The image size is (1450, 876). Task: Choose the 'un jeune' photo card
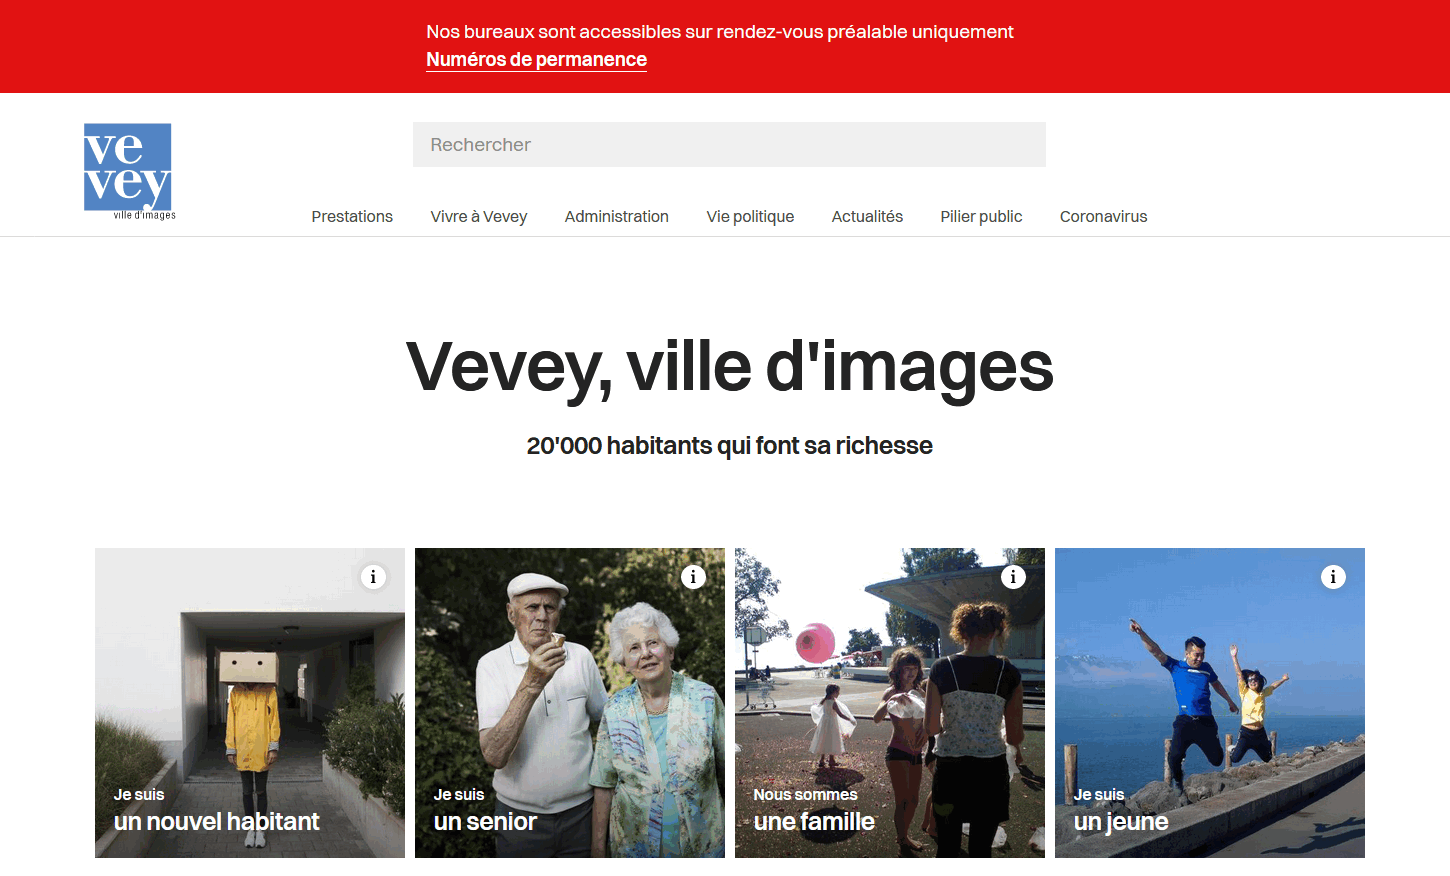(x=1210, y=703)
